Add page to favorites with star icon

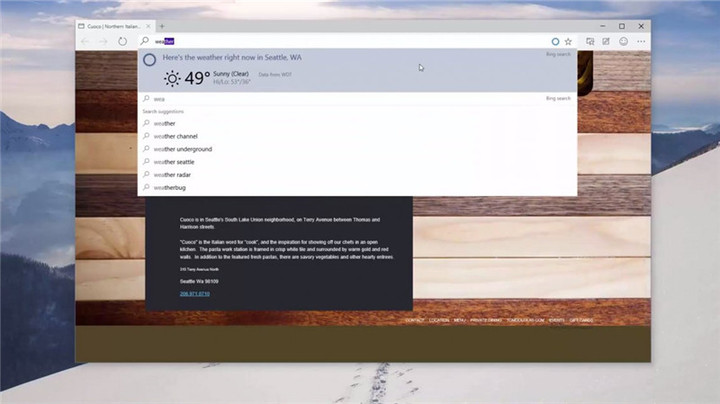pos(568,41)
